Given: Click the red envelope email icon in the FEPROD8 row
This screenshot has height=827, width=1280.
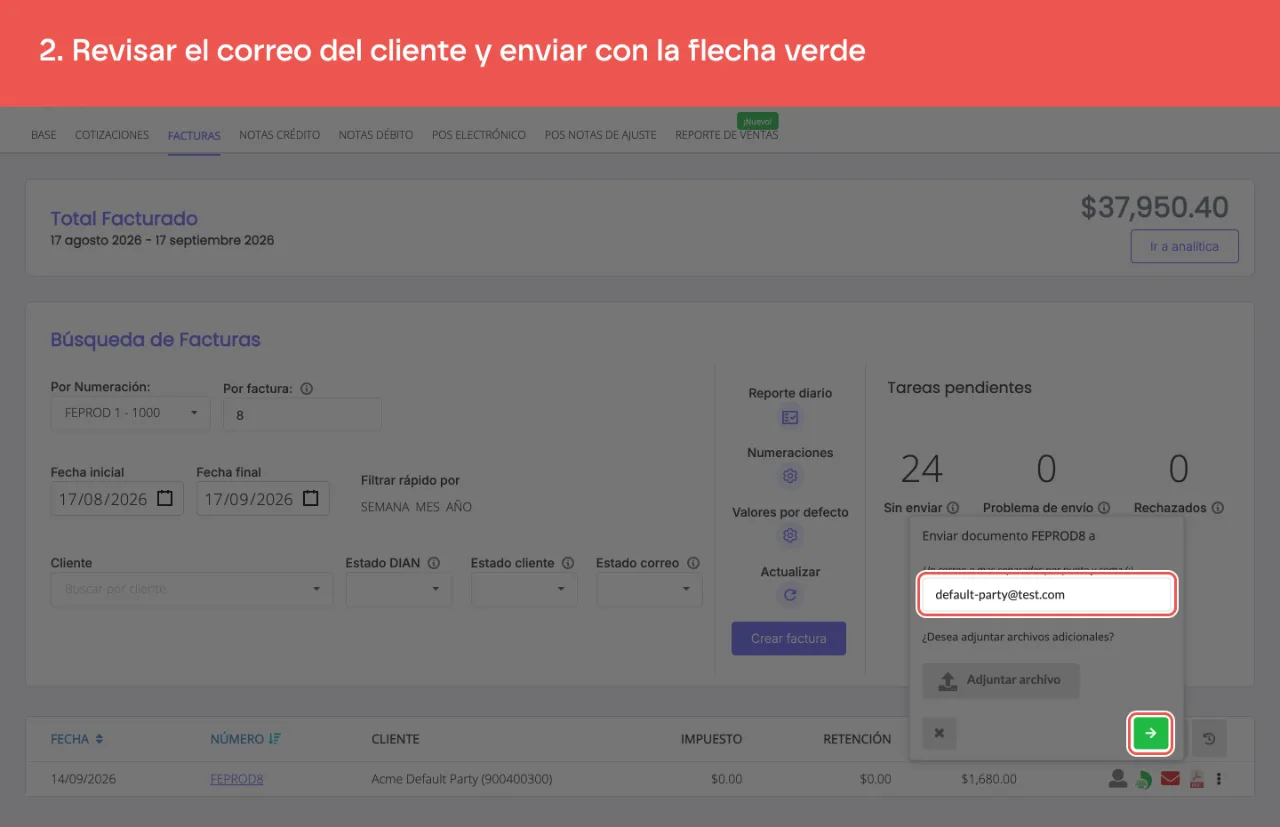Looking at the screenshot, I should 1170,779.
